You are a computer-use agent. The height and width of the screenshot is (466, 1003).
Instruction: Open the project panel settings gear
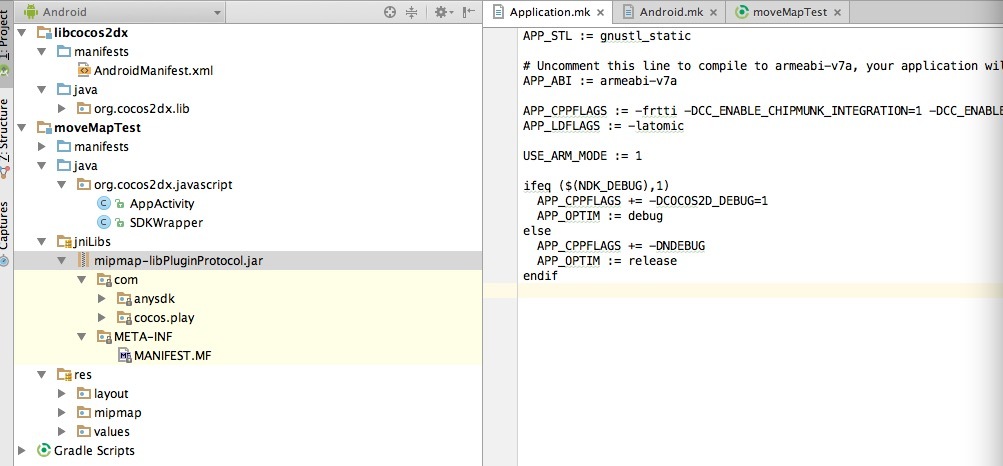pos(443,12)
